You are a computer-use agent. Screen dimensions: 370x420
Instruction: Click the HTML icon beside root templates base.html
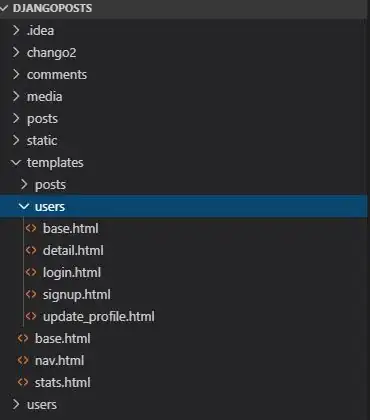click(x=23, y=338)
